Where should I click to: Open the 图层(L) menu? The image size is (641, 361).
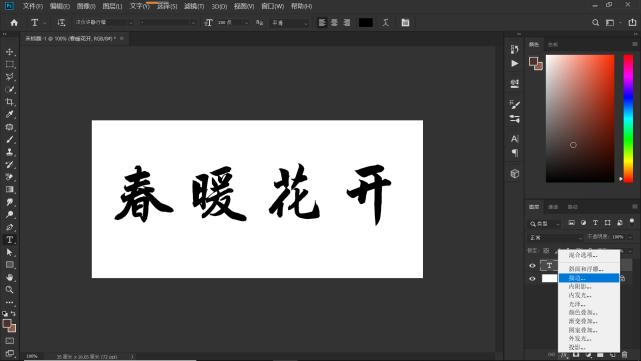pyautogui.click(x=112, y=6)
